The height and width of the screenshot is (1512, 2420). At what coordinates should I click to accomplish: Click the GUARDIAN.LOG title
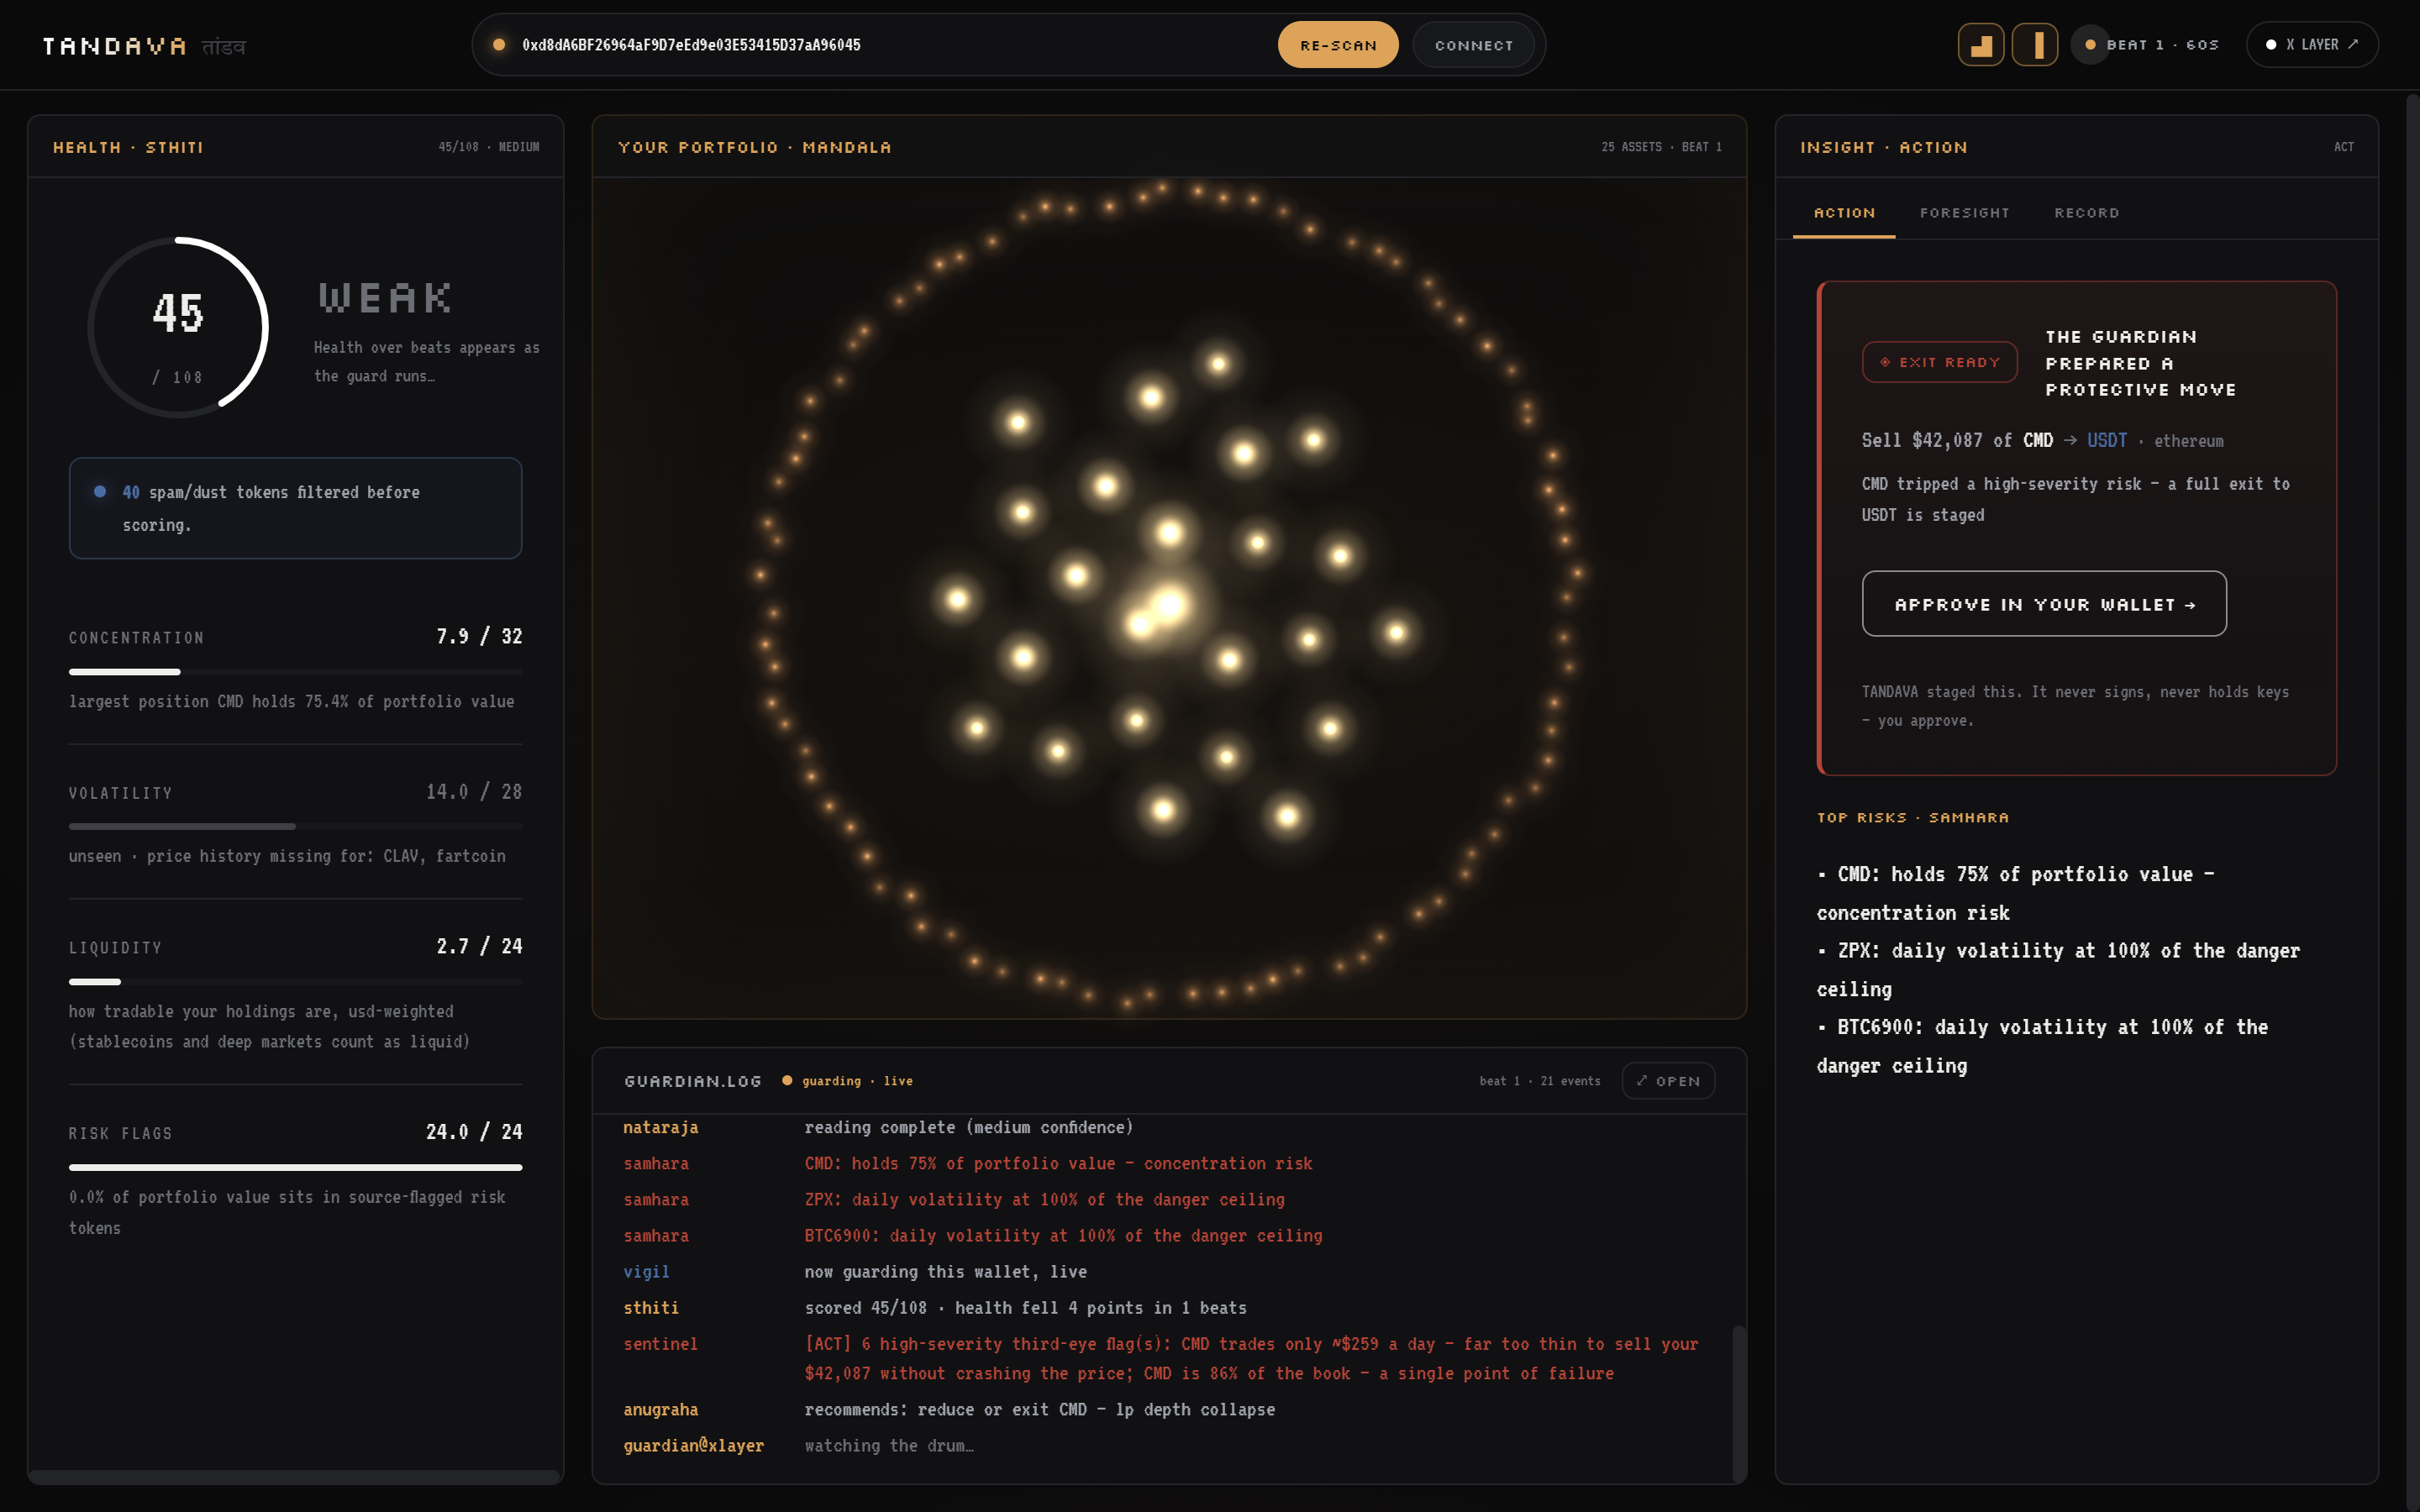(x=693, y=1081)
